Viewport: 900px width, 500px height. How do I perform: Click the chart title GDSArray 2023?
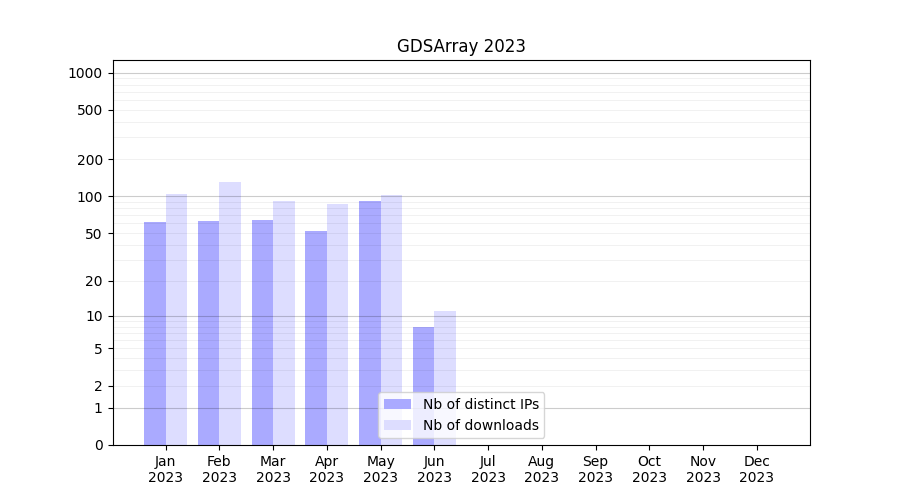point(461,46)
